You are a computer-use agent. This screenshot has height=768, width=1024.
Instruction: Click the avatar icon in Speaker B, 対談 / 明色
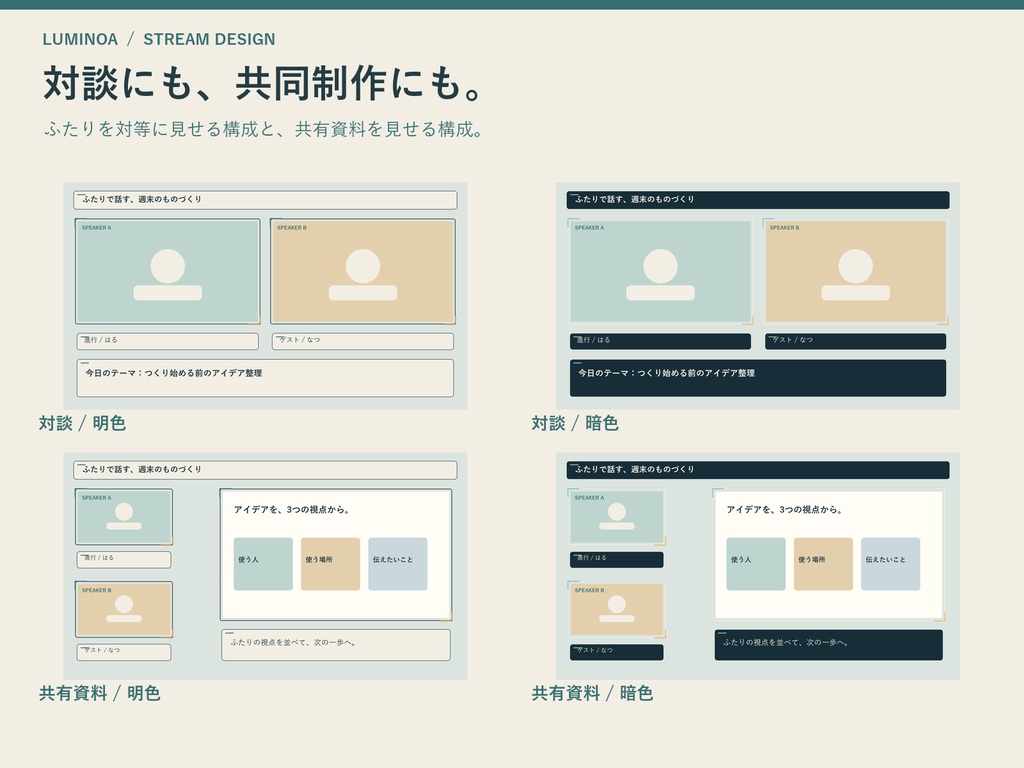pos(363,275)
